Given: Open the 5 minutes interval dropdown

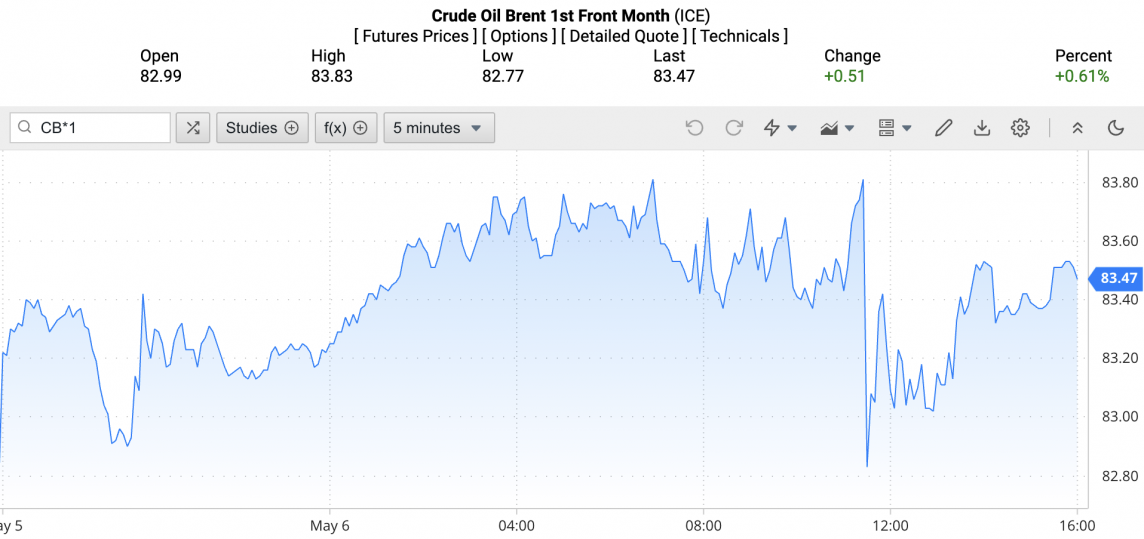Looking at the screenshot, I should (438, 128).
